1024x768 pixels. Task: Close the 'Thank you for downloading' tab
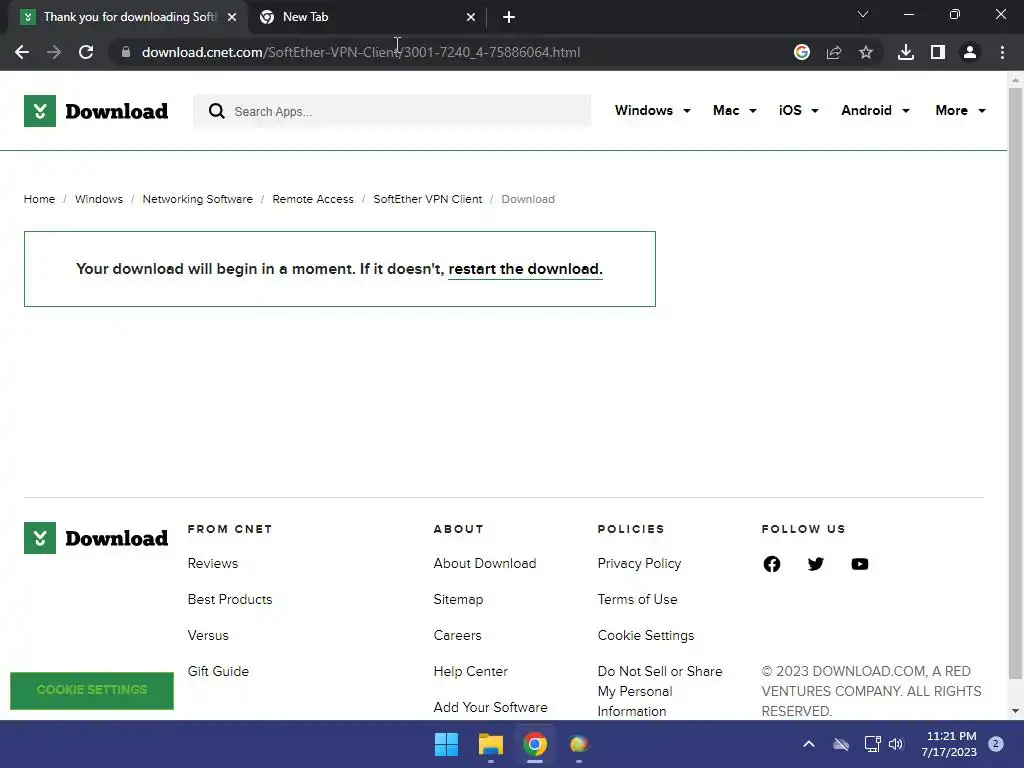(232, 17)
